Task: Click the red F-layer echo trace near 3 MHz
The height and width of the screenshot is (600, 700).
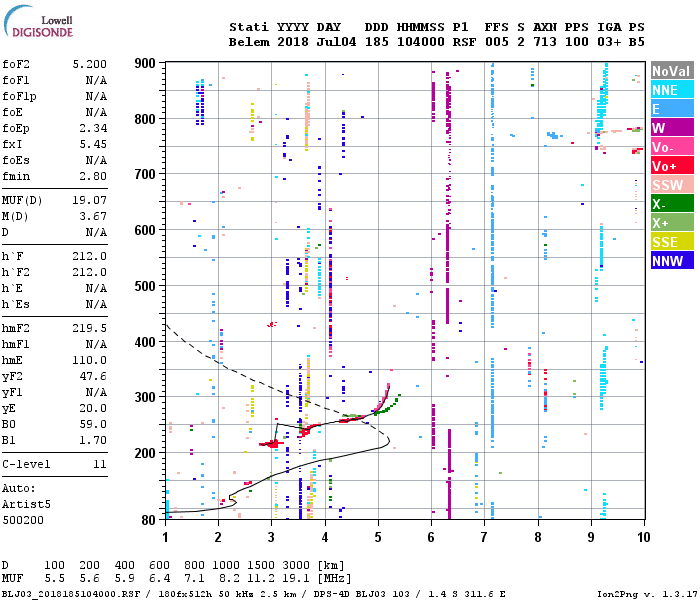Action: click(x=271, y=444)
